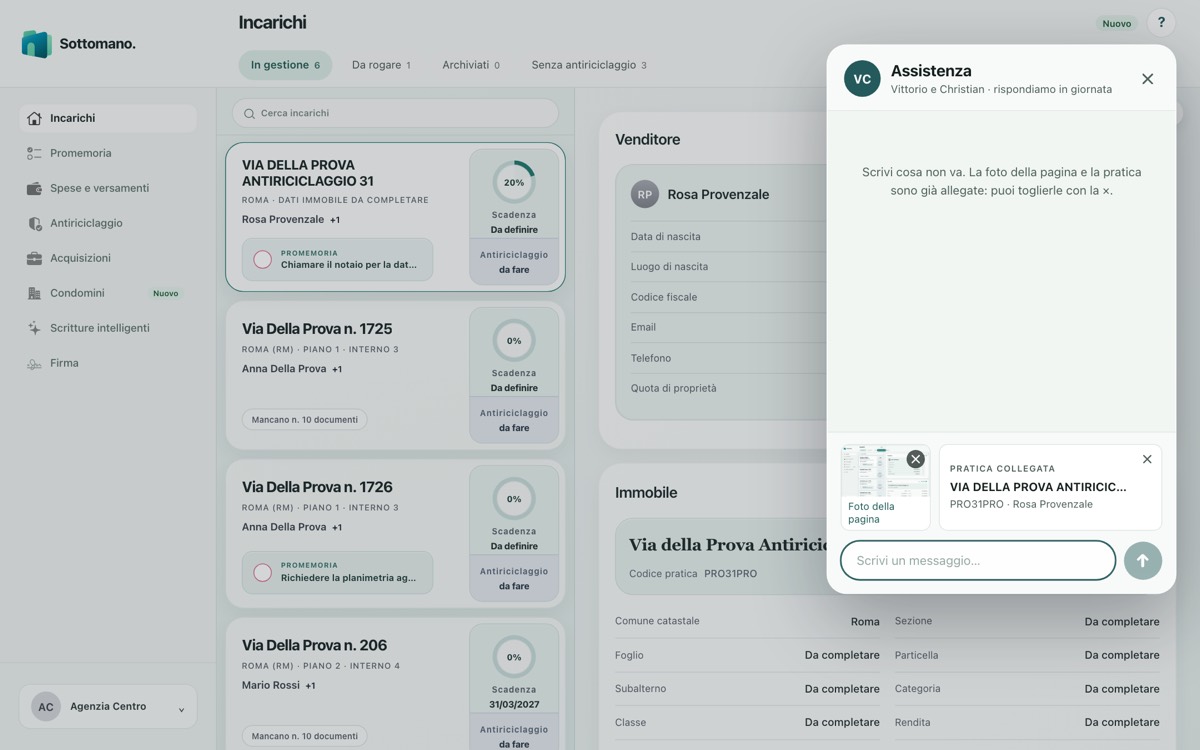
Task: Remove the Foto della pagina attachment
Action: pos(915,459)
